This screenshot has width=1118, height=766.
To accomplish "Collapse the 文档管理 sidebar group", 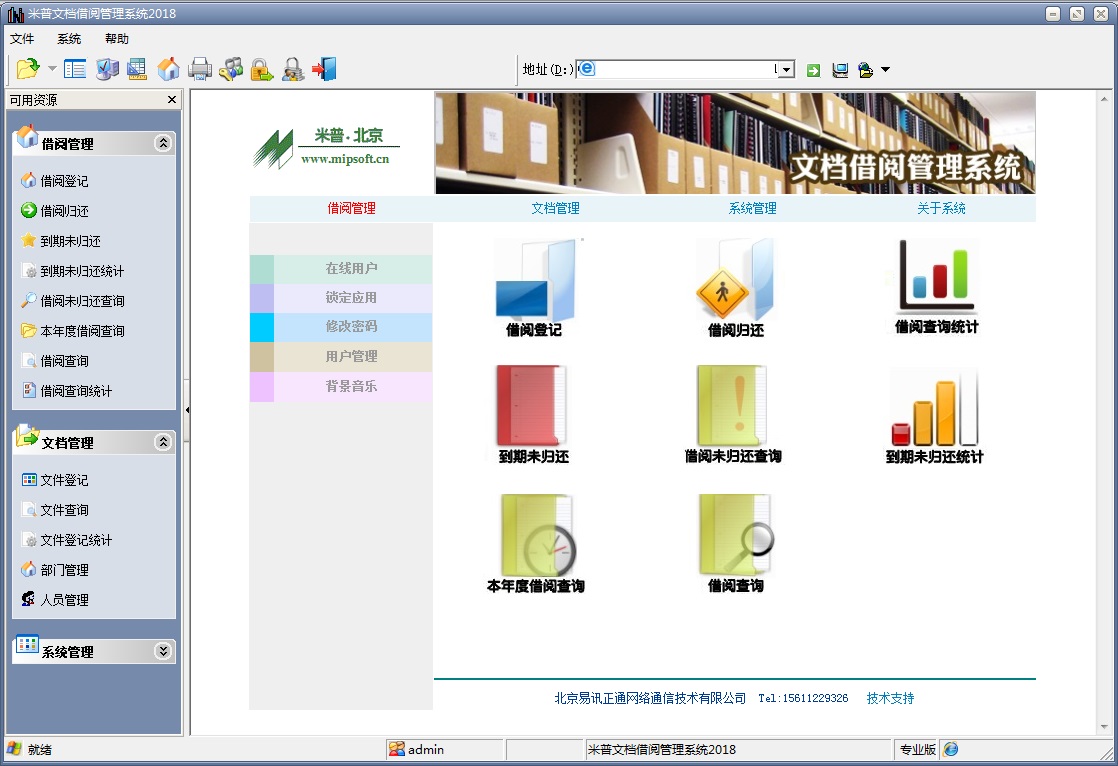I will [x=163, y=442].
